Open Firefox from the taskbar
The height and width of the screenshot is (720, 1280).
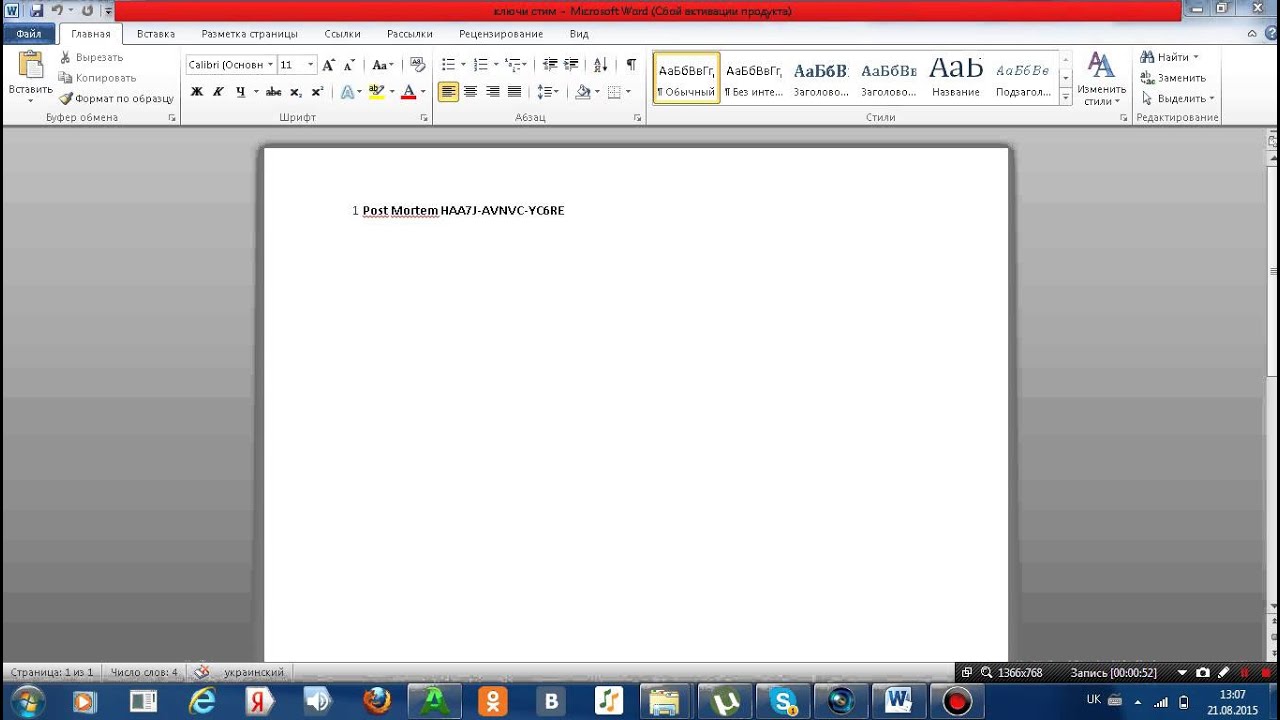click(377, 701)
